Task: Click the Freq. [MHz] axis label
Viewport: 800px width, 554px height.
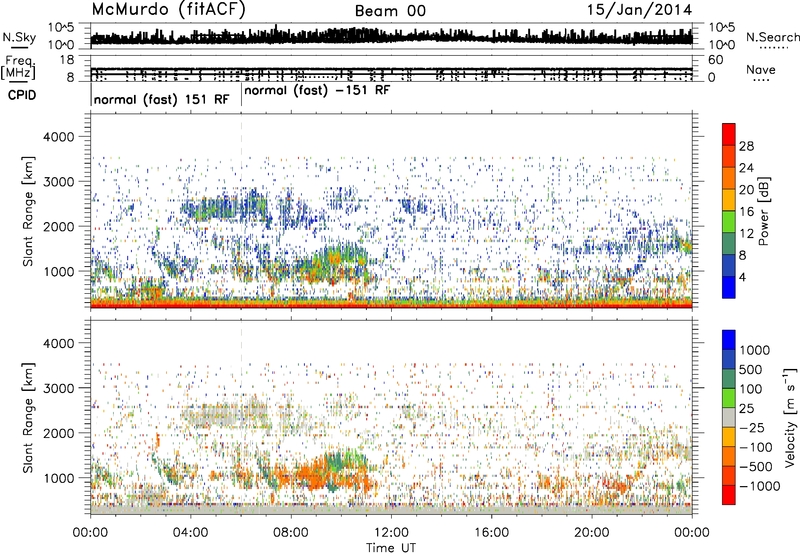Action: click(x=18, y=67)
